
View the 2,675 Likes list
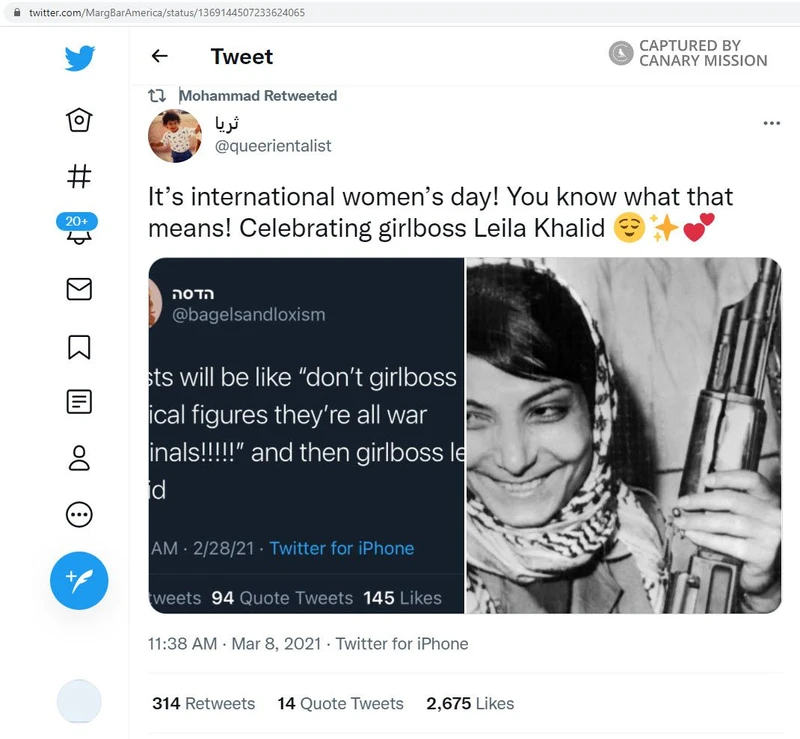point(470,704)
